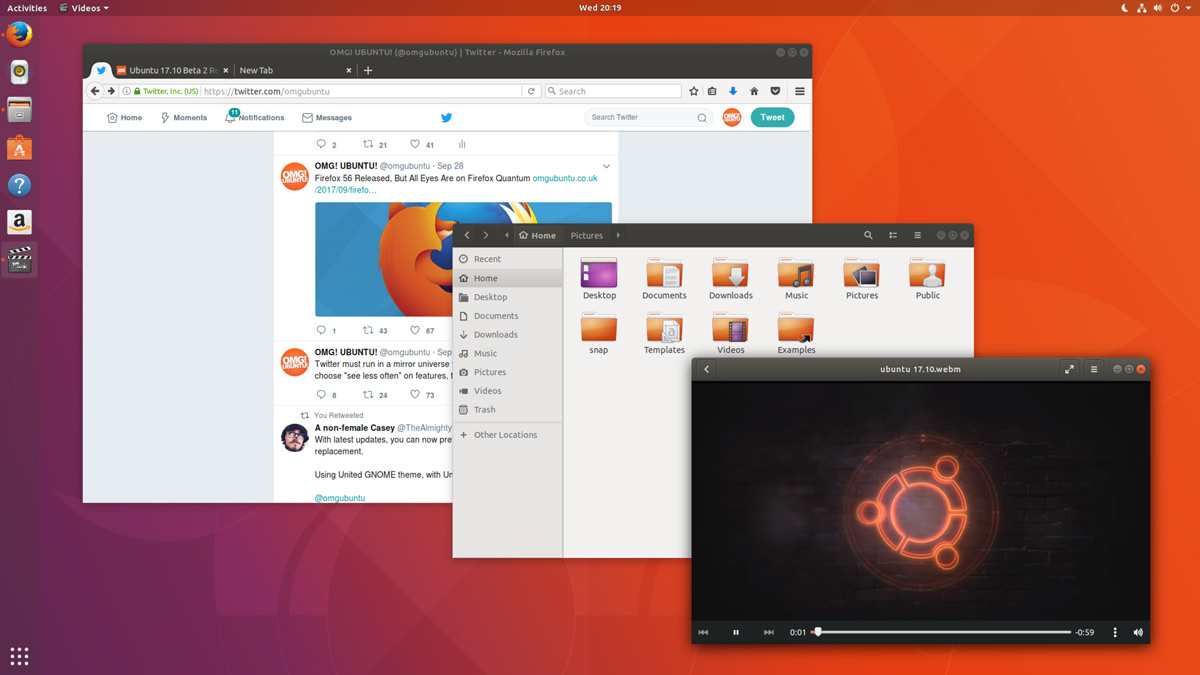Click the fullscreen icon in the video player

coord(1070,368)
